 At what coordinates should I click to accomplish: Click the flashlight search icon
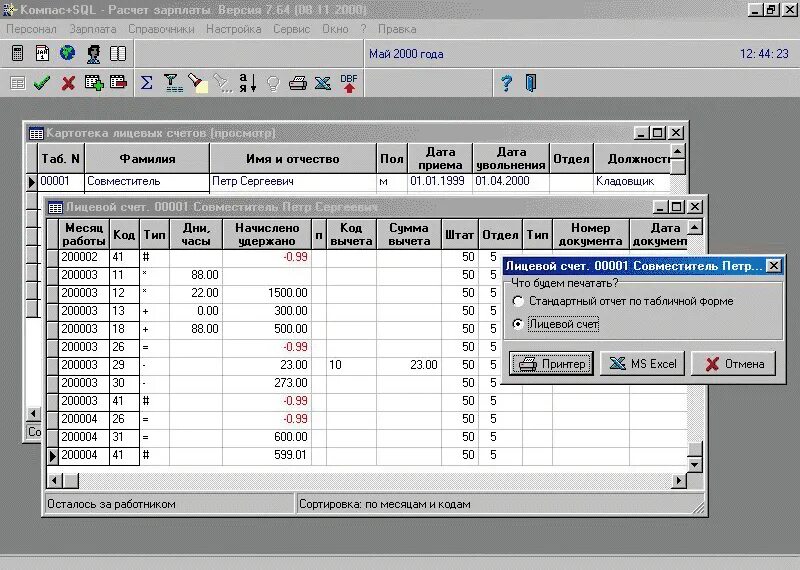[198, 83]
